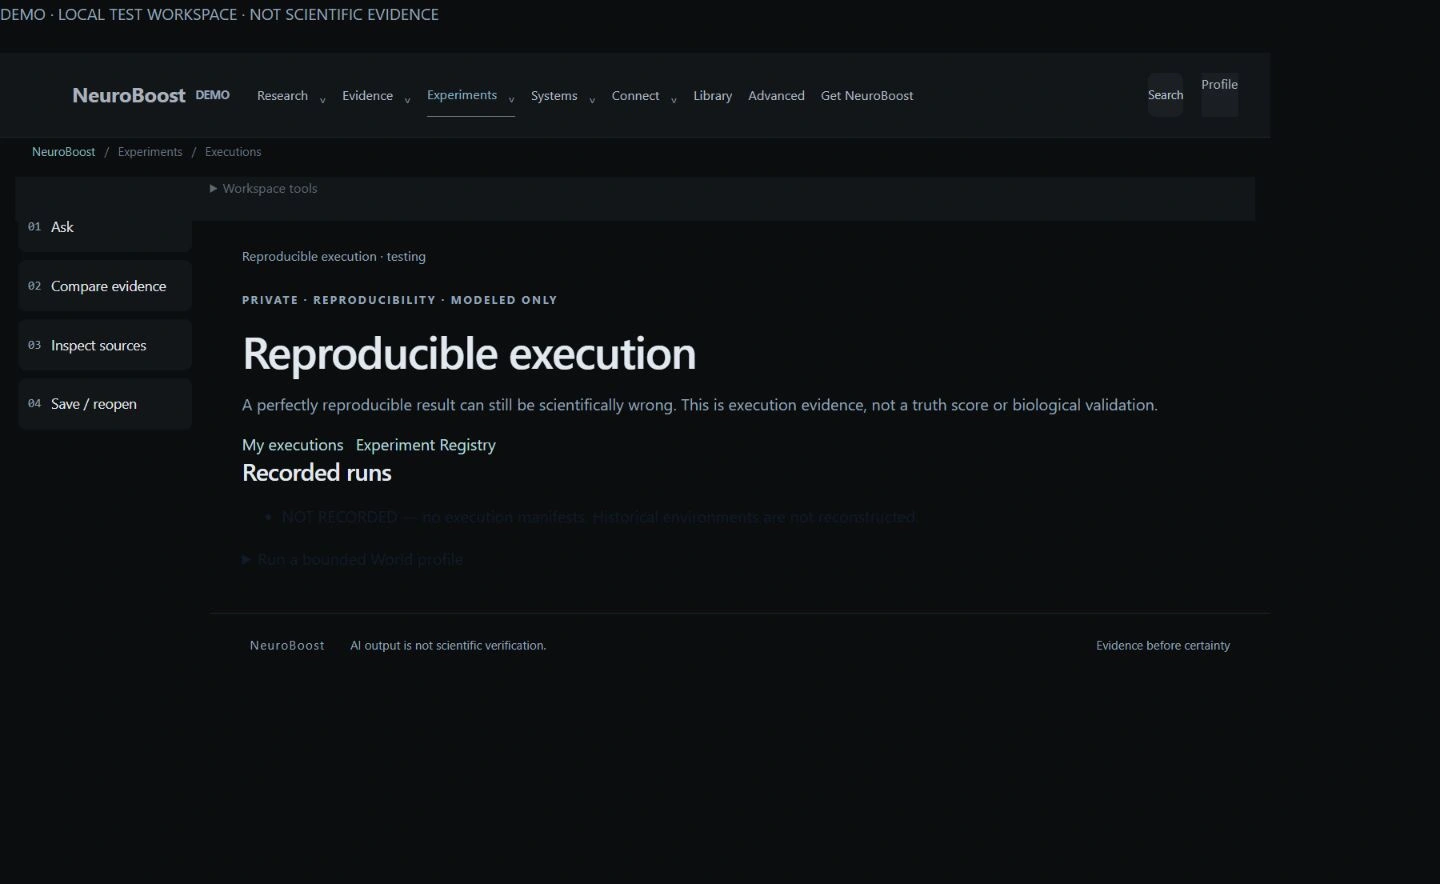Viewport: 1440px width, 884px height.
Task: Click the Executions breadcrumb
Action: [233, 152]
